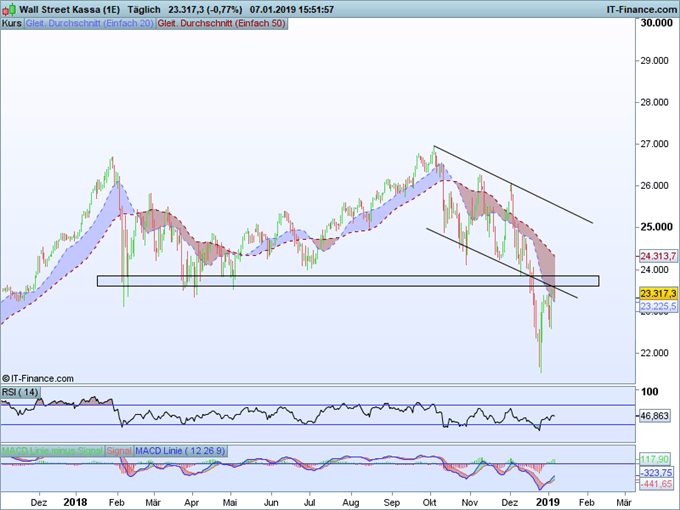Click the 28.000 price axis label

pos(654,102)
